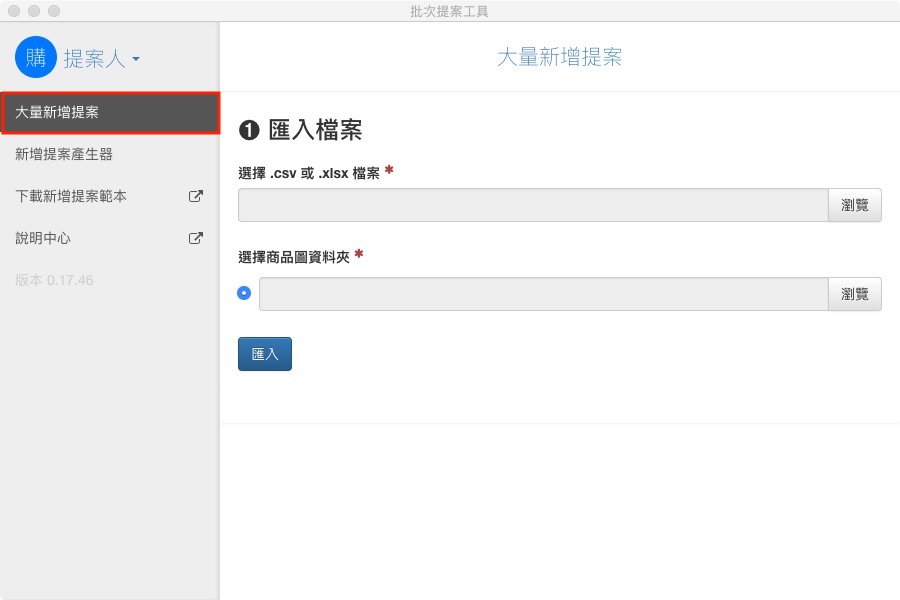The width and height of the screenshot is (900, 600).
Task: Click the step 1 circled number icon
Action: 249,130
